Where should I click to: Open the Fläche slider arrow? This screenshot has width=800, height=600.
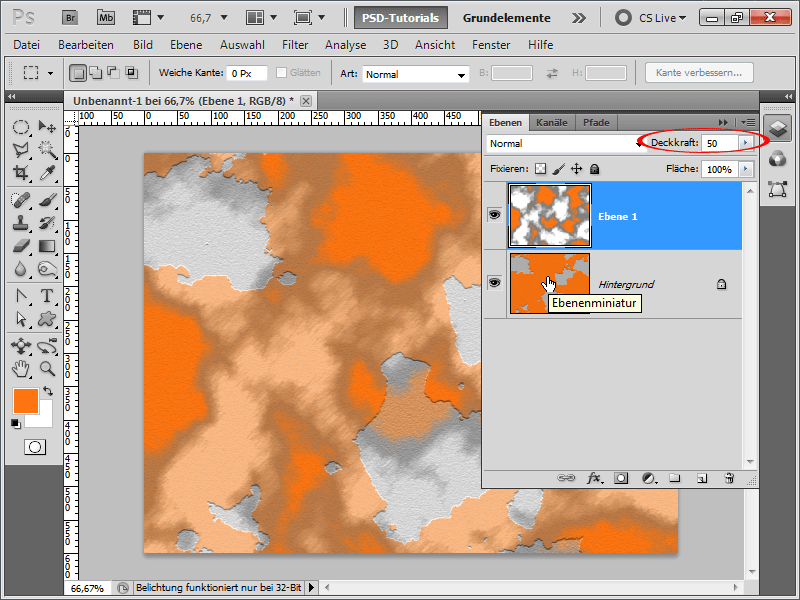tap(746, 169)
